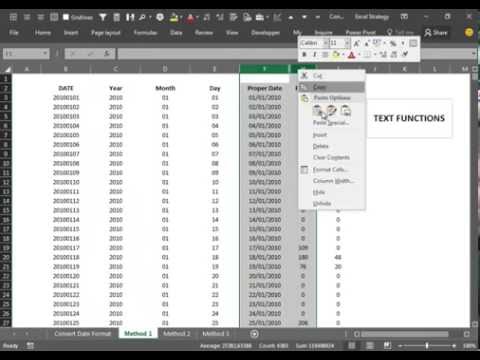Open the font color dropdown arrow in mini toolbar
Screen dimensions: 480x360
(359, 54)
